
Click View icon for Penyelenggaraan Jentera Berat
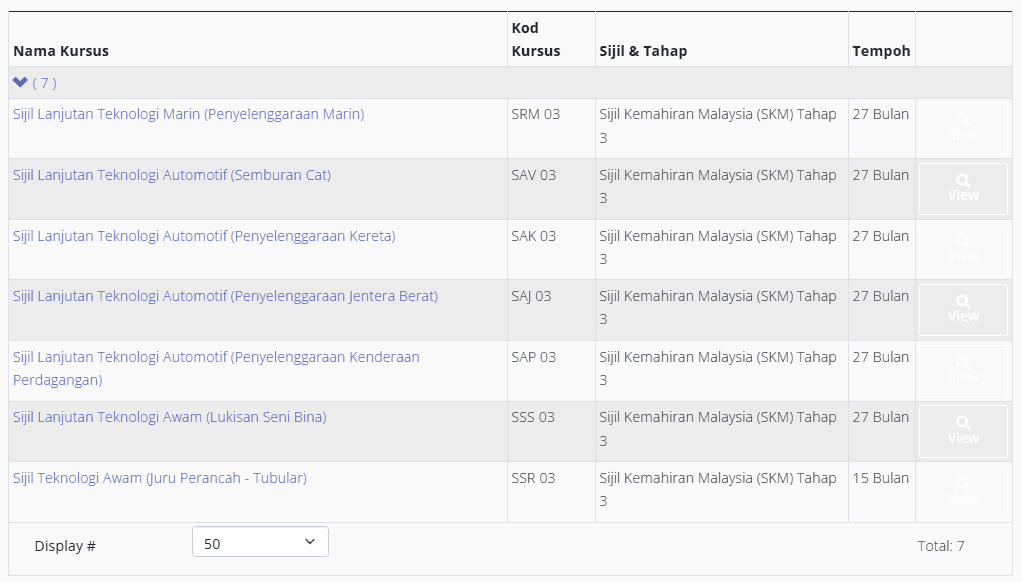pyautogui.click(x=963, y=309)
